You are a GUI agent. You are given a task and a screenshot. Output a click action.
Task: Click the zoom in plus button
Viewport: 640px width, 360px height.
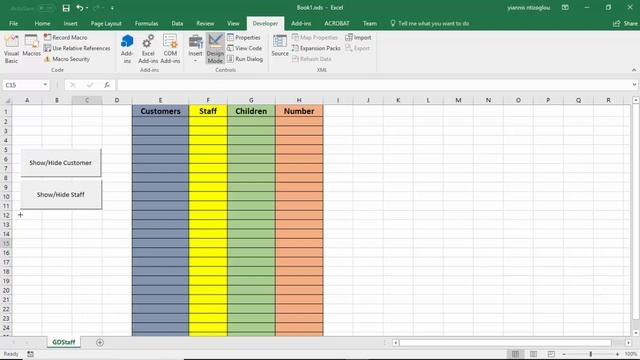point(617,354)
